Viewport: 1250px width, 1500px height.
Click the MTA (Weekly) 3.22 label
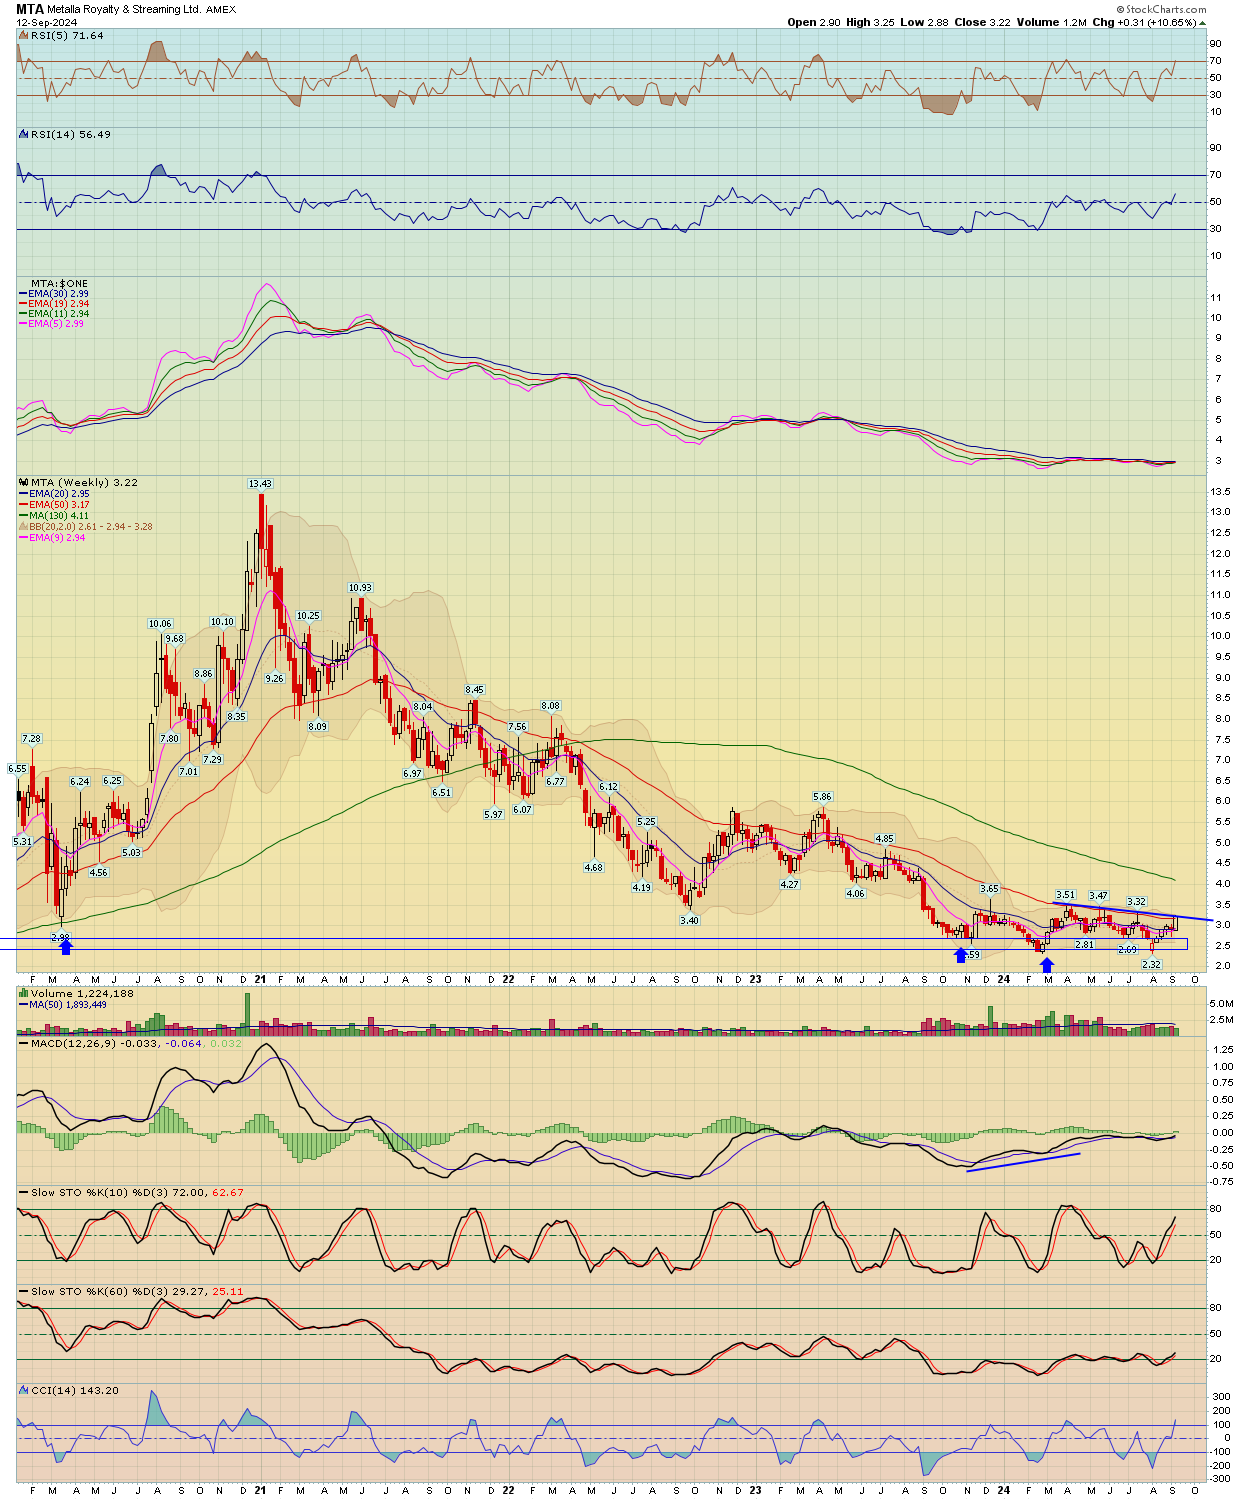click(85, 482)
